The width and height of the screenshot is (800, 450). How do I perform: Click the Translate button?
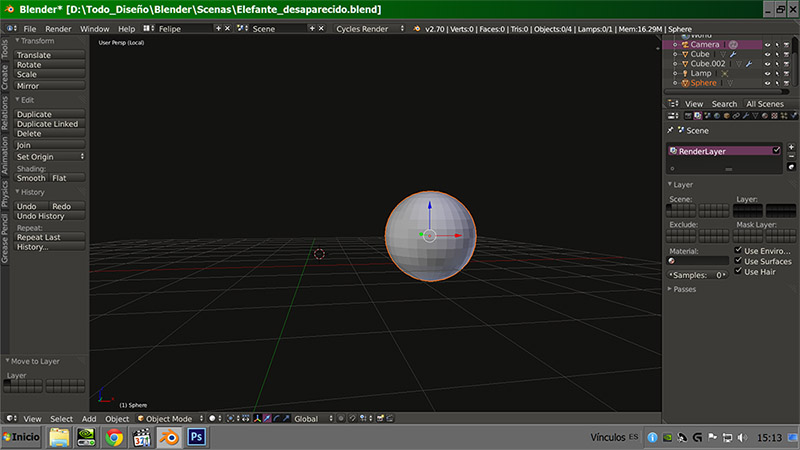click(49, 55)
